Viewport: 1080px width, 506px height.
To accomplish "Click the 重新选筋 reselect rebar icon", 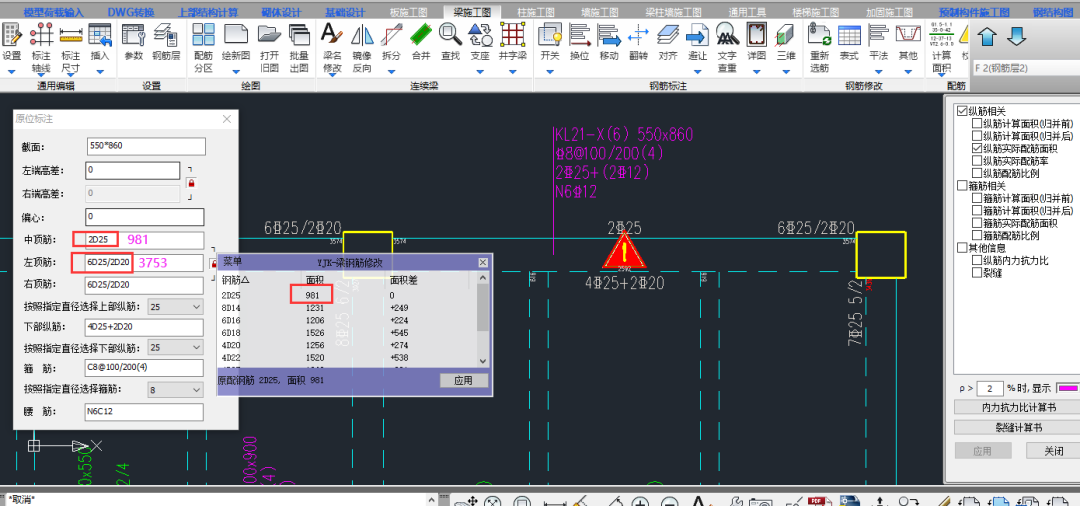I will 820,47.
